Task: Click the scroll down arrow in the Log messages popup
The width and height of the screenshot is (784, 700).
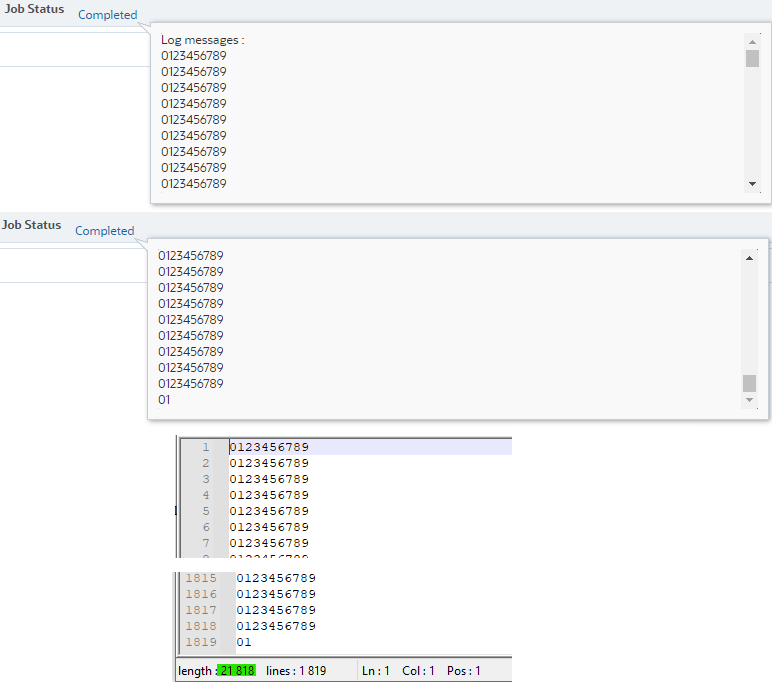Action: click(752, 184)
